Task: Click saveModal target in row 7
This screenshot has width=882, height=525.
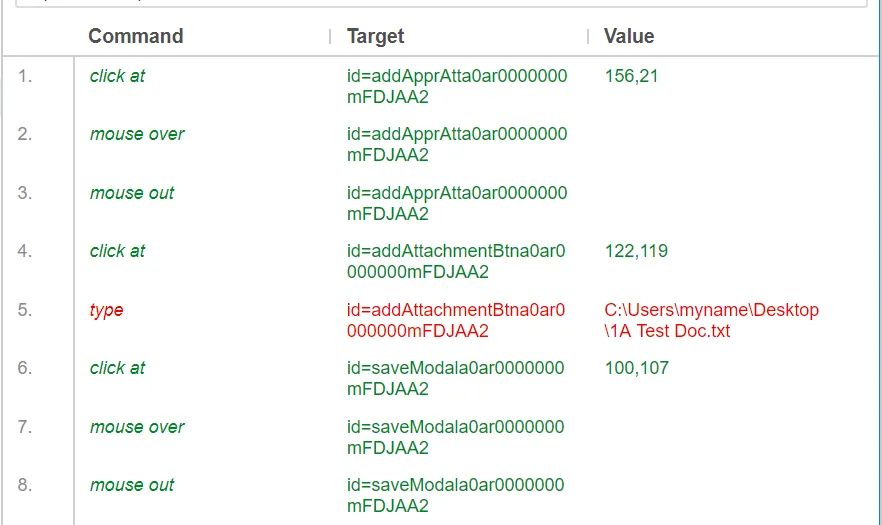Action: pyautogui.click(x=456, y=437)
